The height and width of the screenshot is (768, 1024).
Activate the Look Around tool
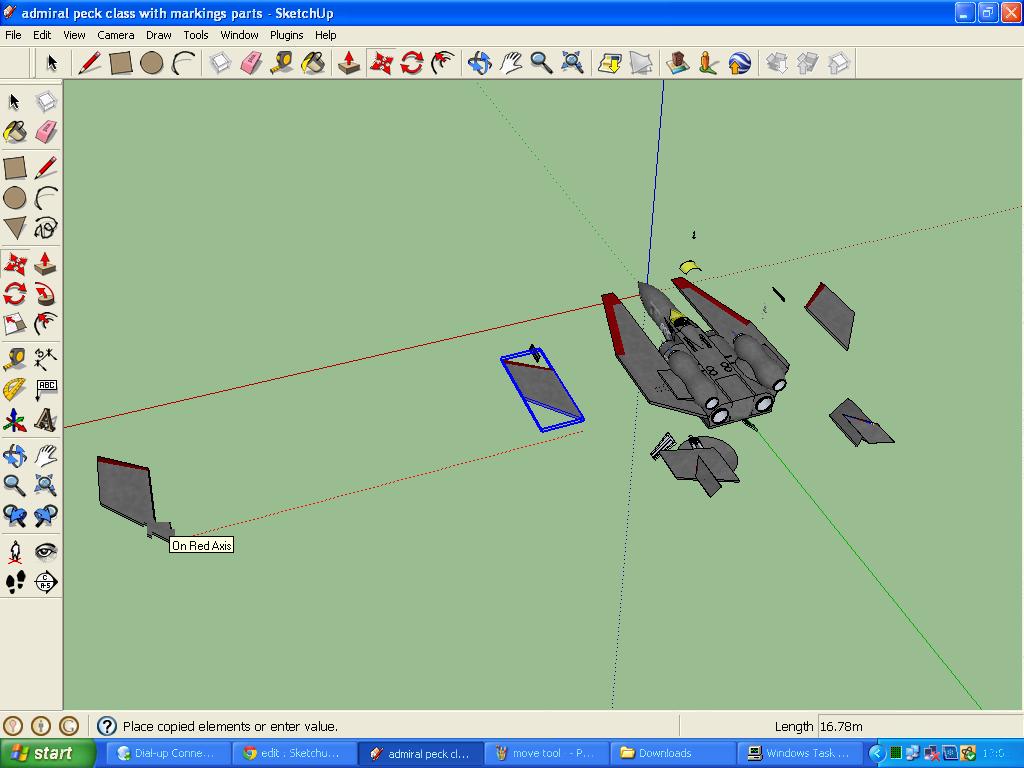coord(46,551)
